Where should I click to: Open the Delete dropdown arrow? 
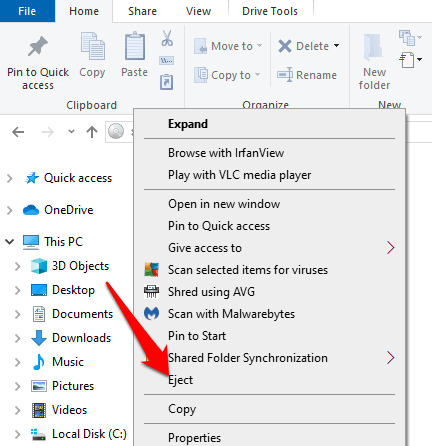(336, 46)
